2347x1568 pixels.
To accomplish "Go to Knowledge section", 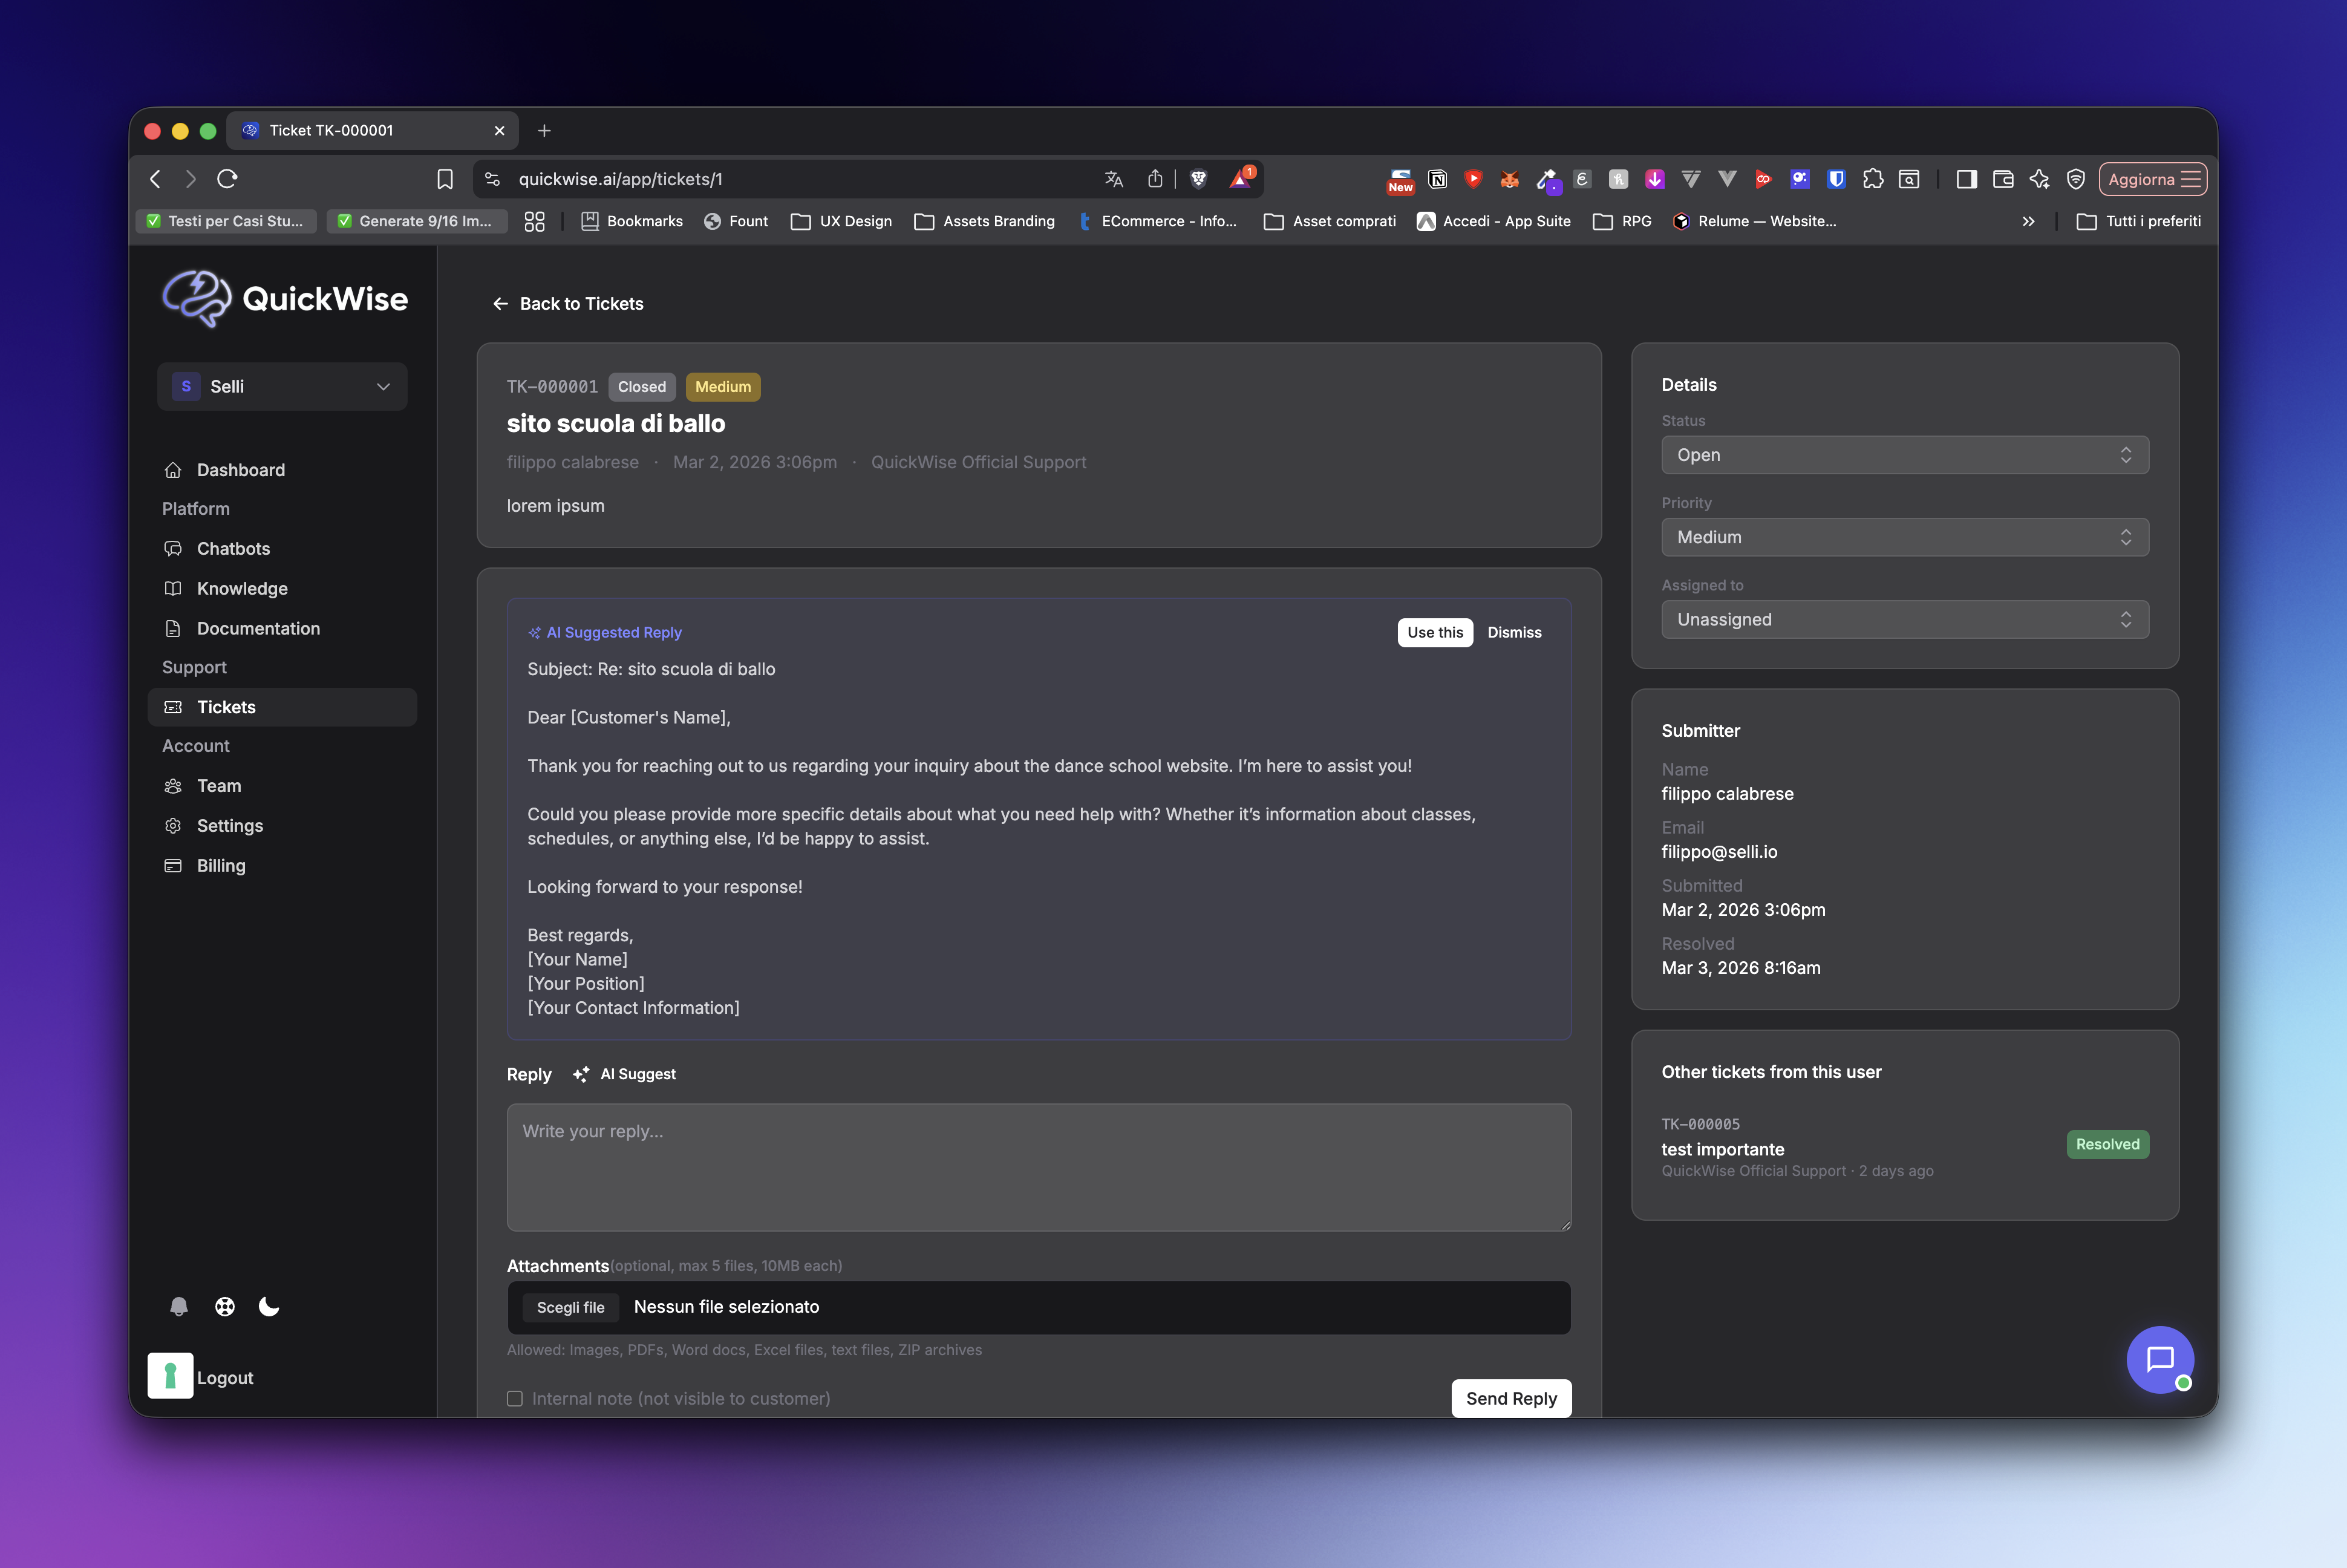I will 242,588.
